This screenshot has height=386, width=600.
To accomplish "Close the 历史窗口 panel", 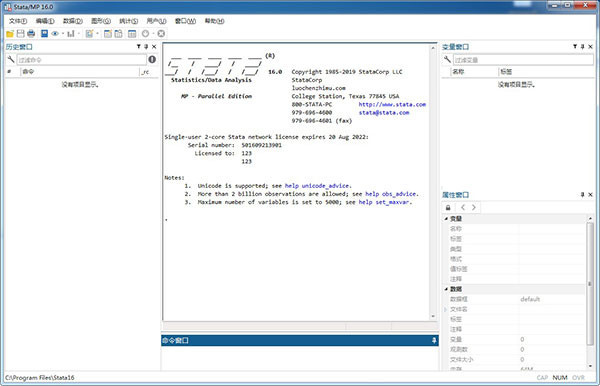I will [x=154, y=46].
